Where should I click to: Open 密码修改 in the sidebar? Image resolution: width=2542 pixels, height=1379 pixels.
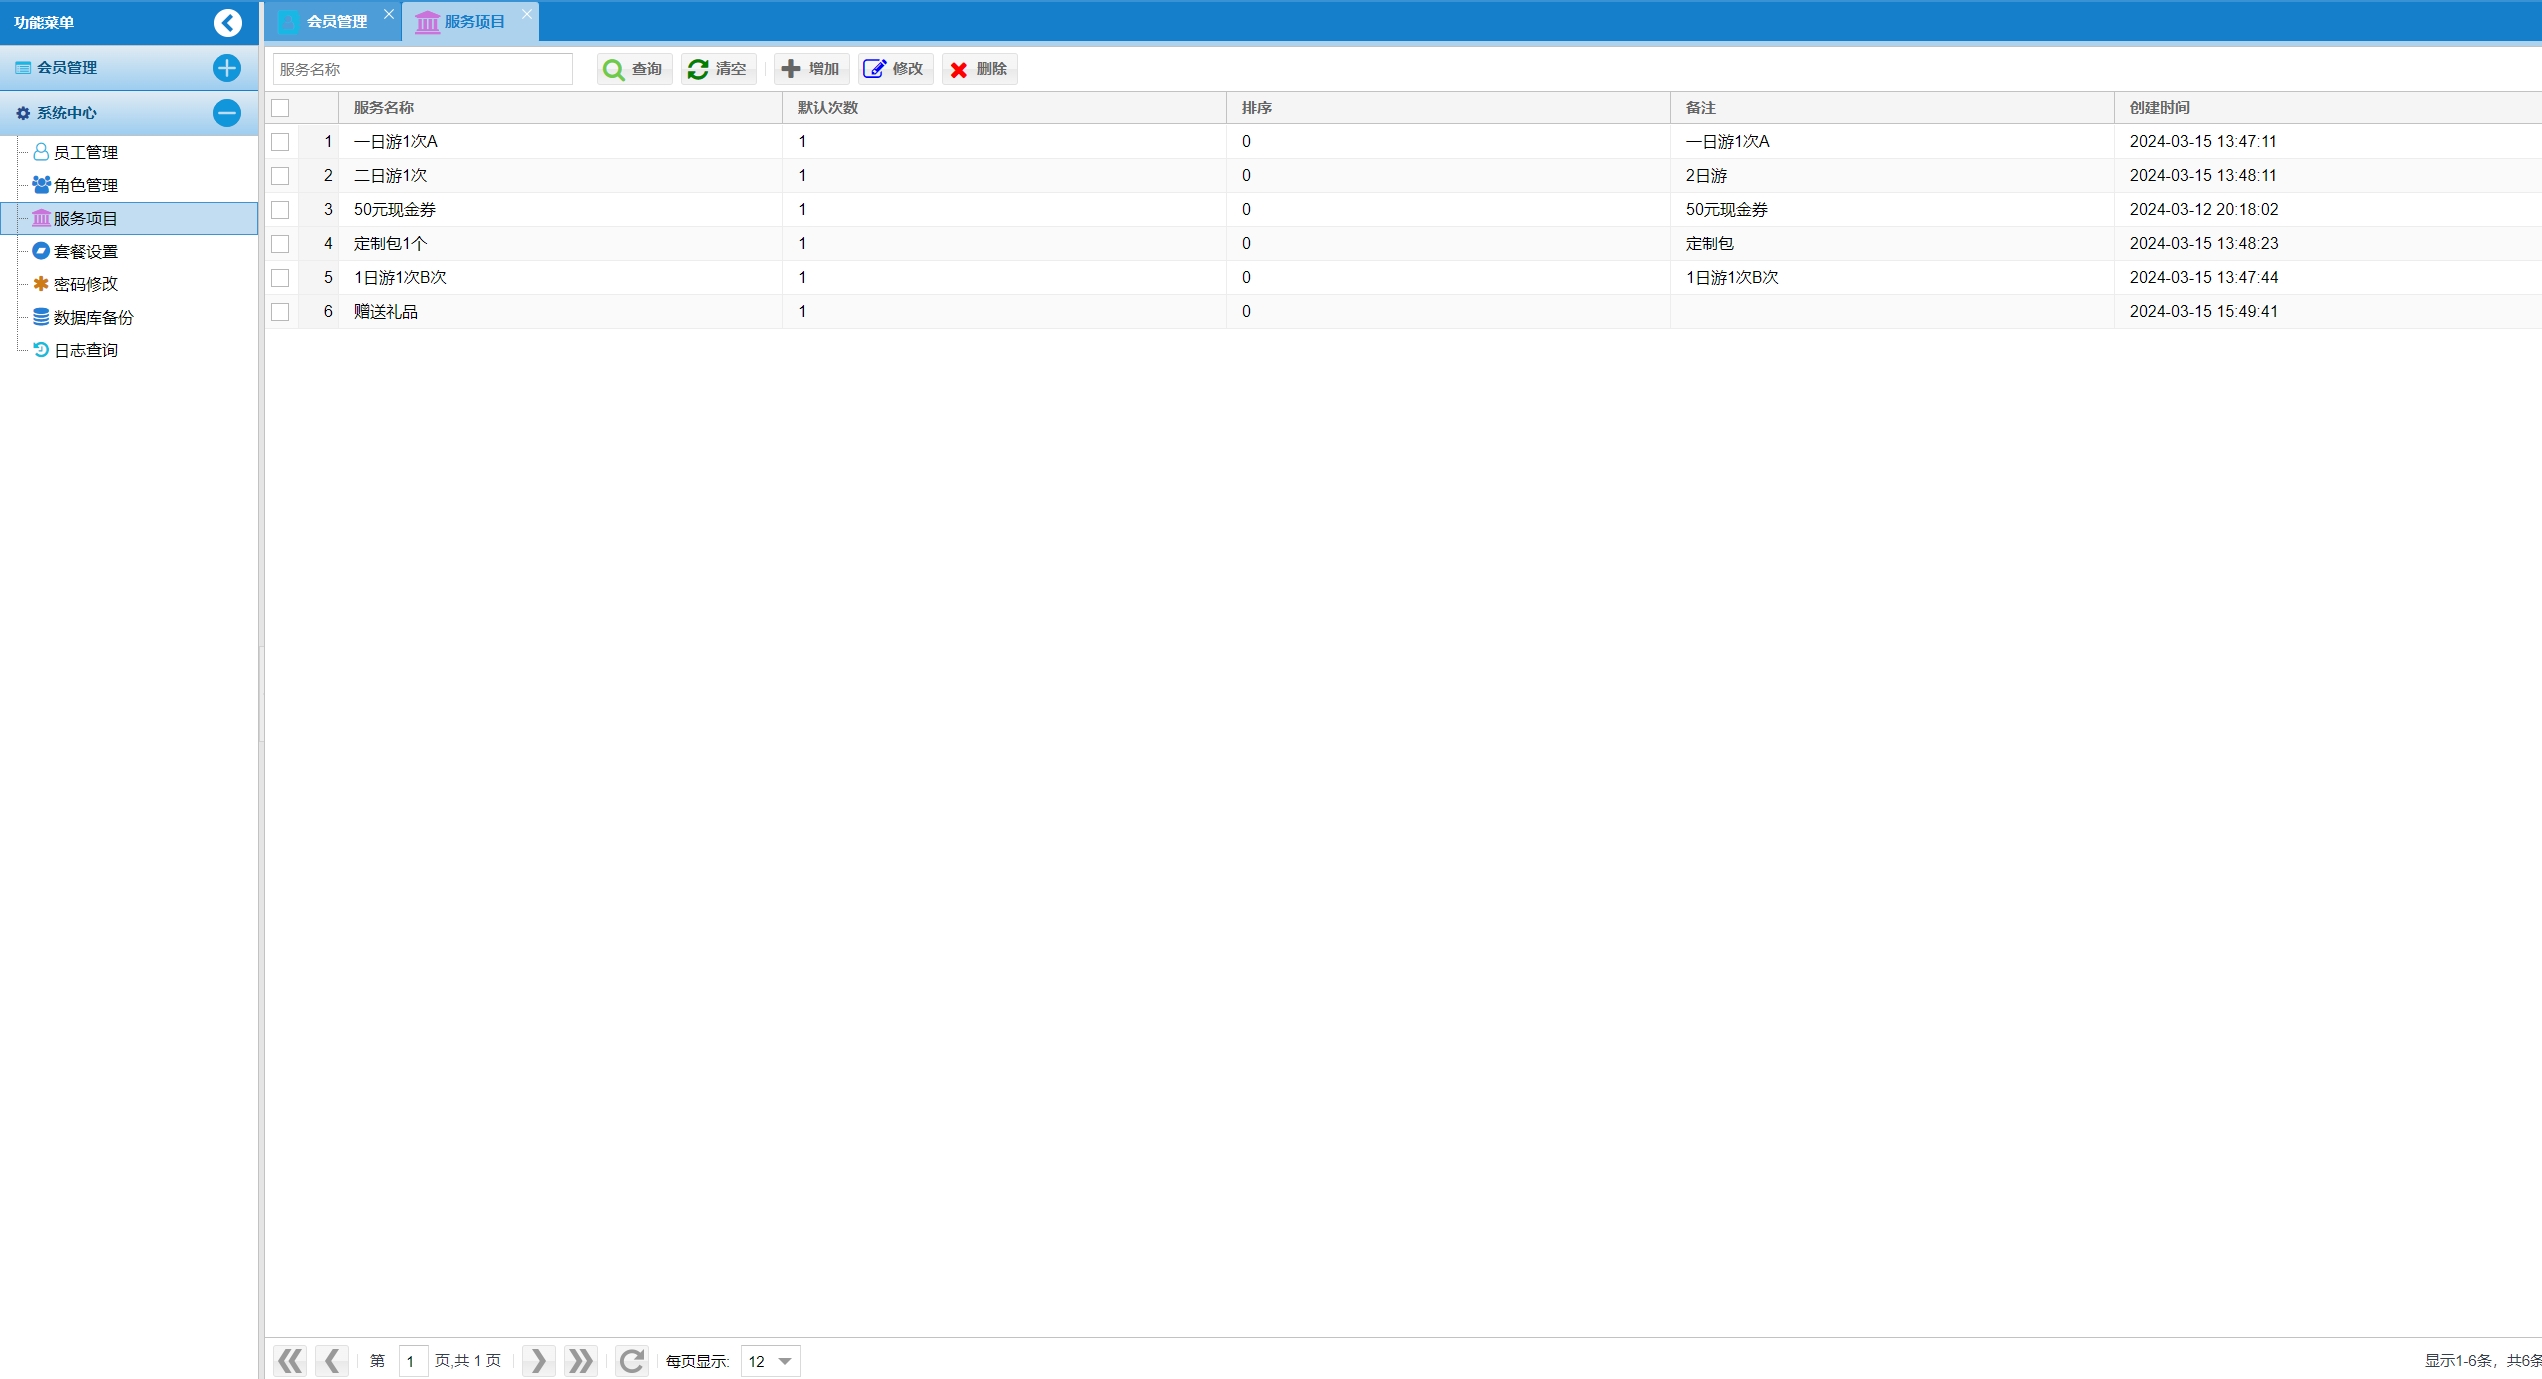coord(86,284)
